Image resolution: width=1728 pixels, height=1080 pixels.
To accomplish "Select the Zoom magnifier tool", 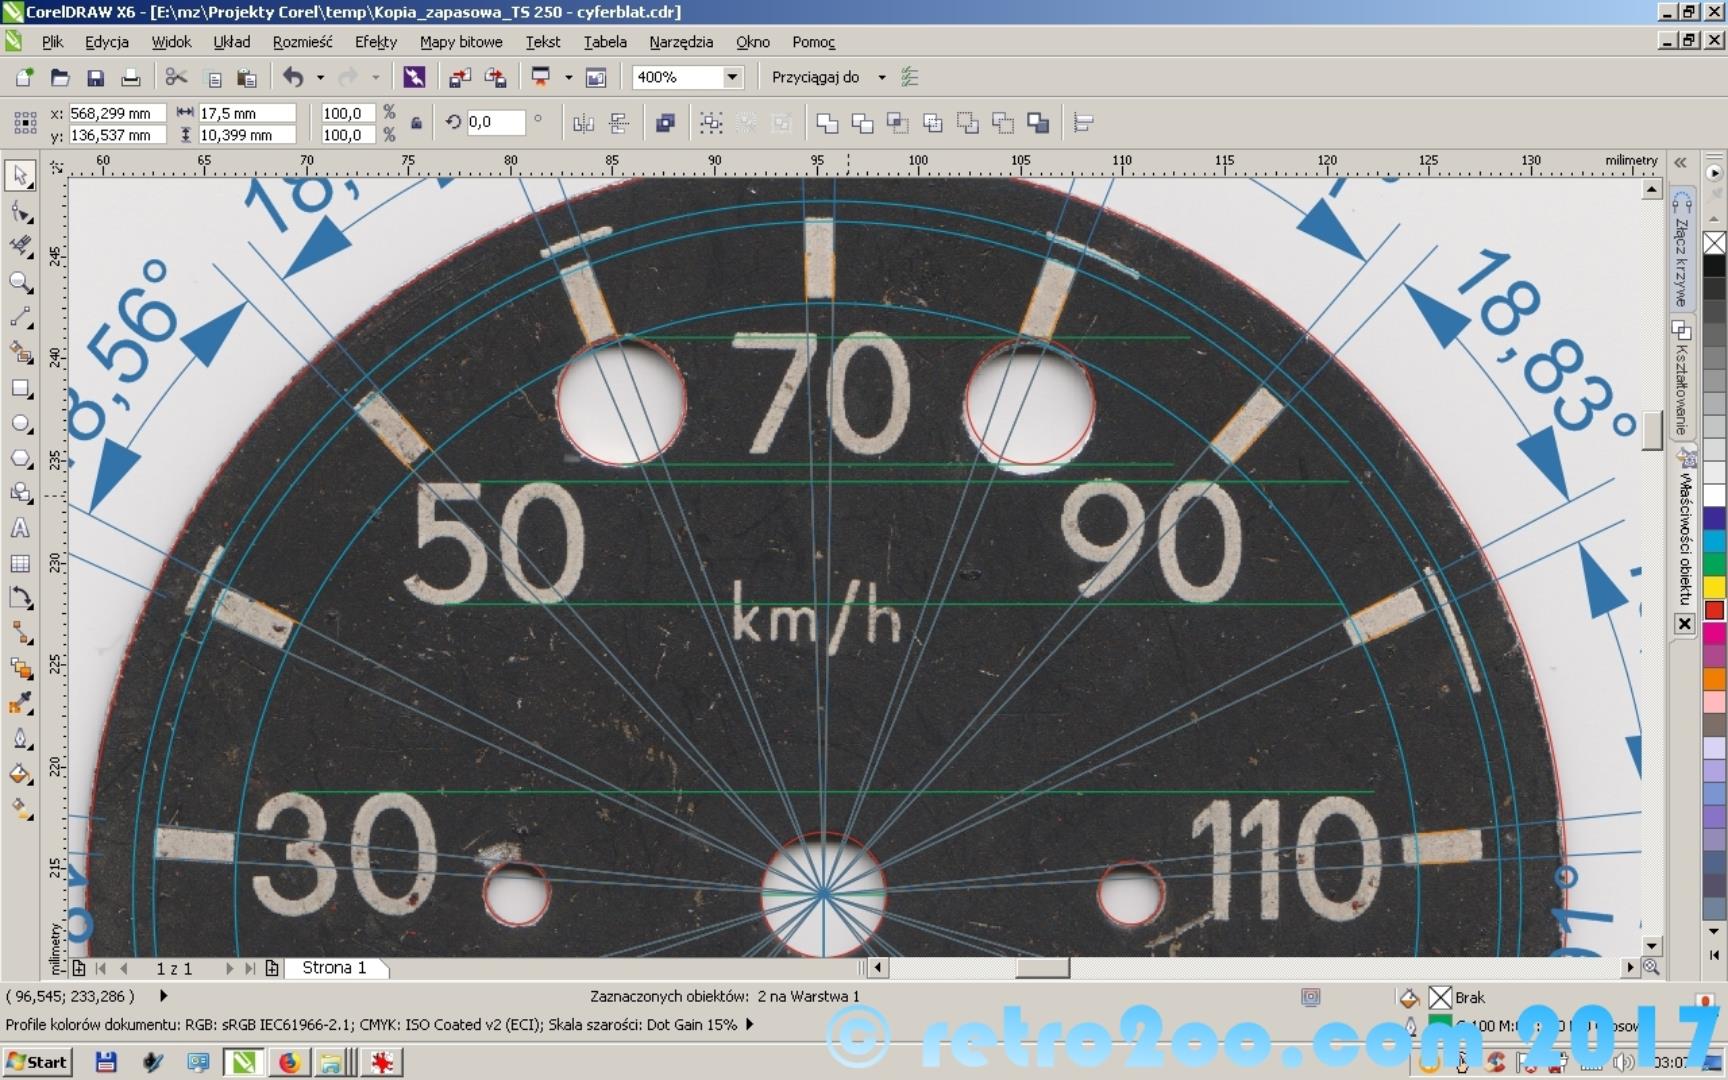I will click(20, 283).
